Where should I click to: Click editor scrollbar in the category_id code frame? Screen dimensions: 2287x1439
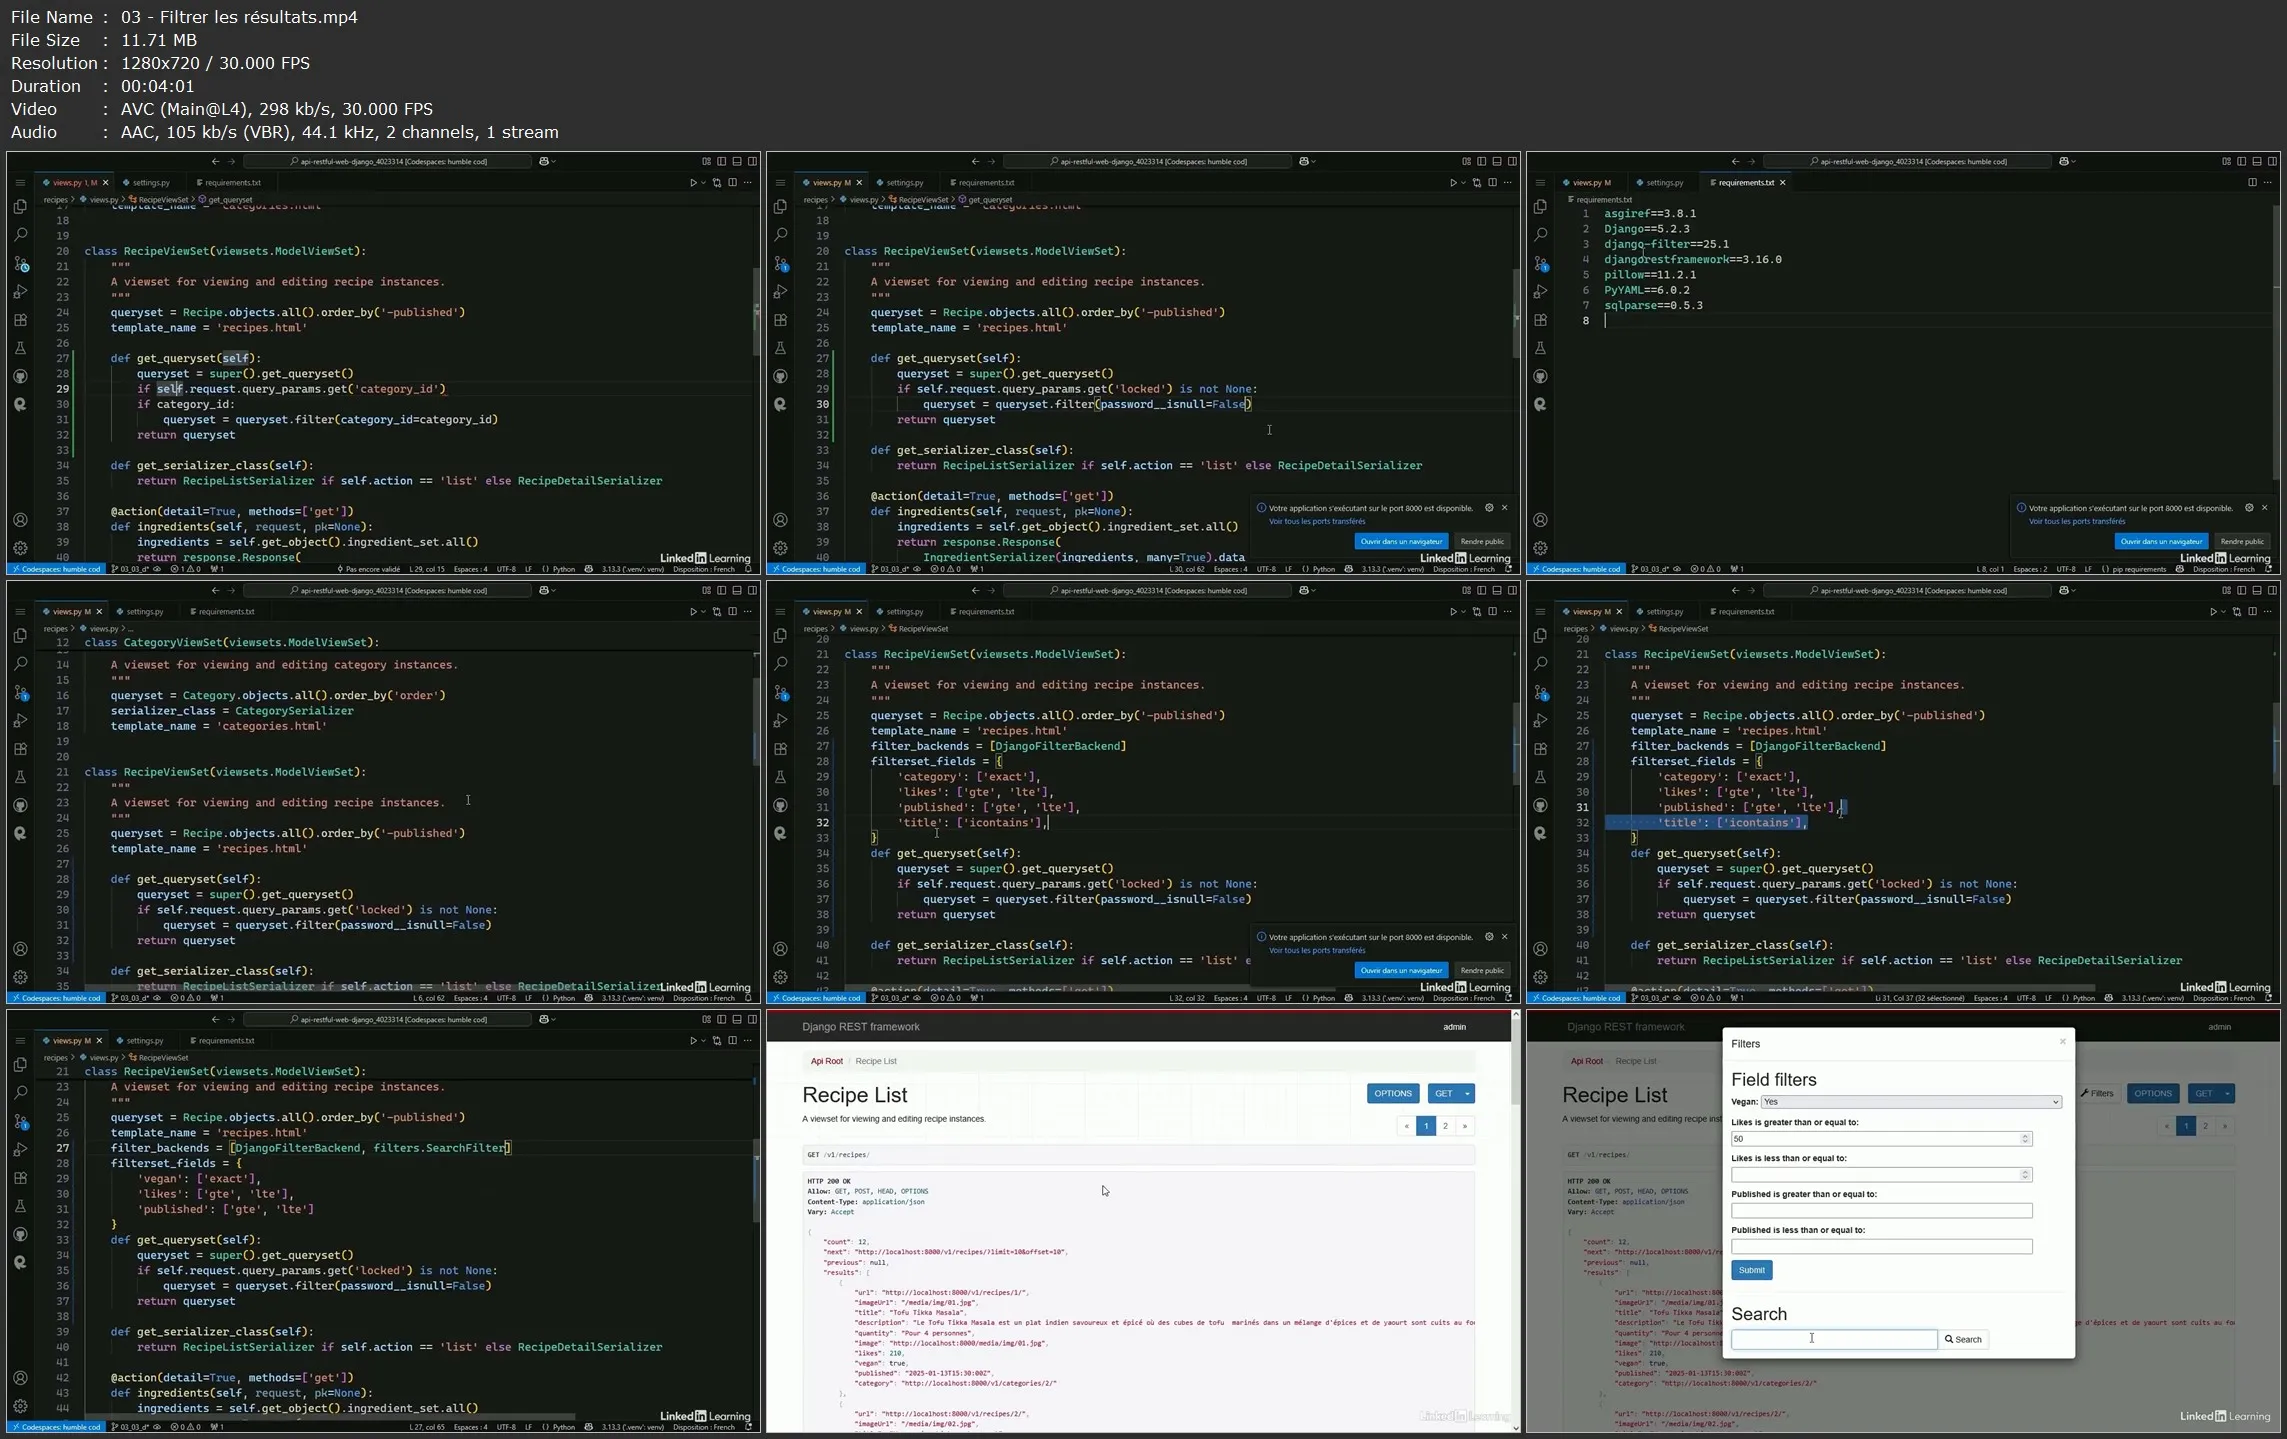[x=756, y=312]
